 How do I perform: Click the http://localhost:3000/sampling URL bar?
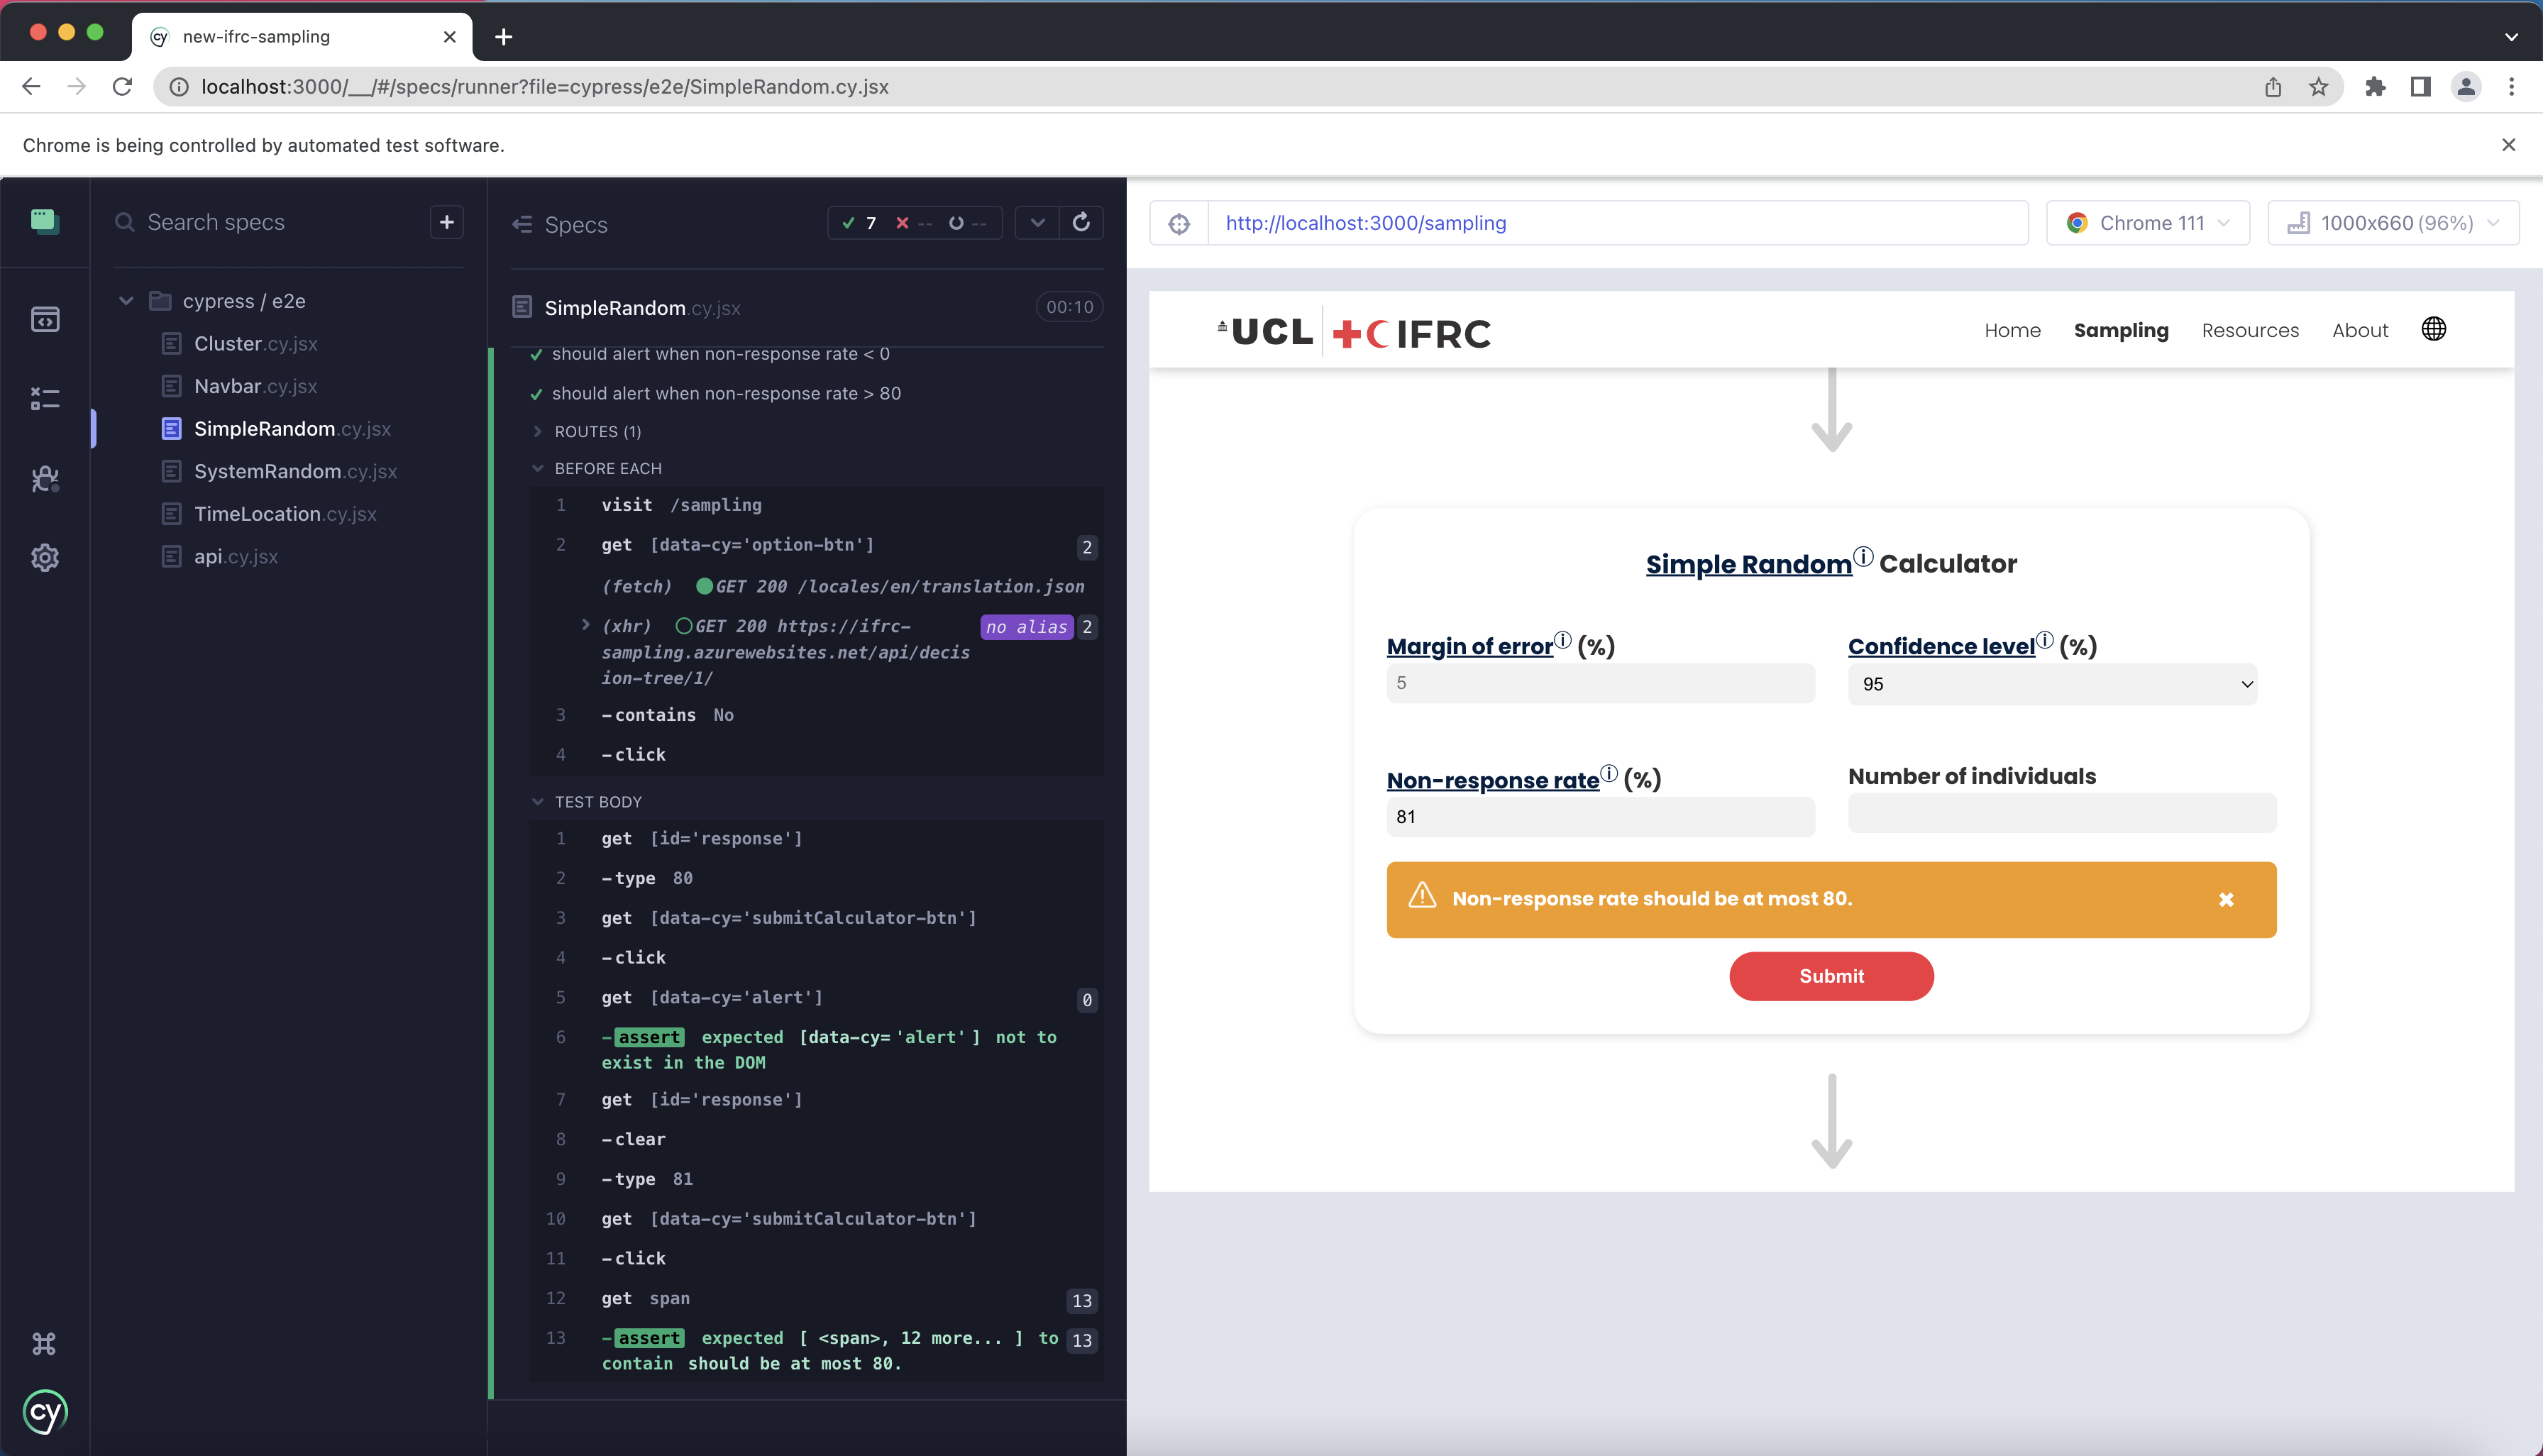[1618, 223]
